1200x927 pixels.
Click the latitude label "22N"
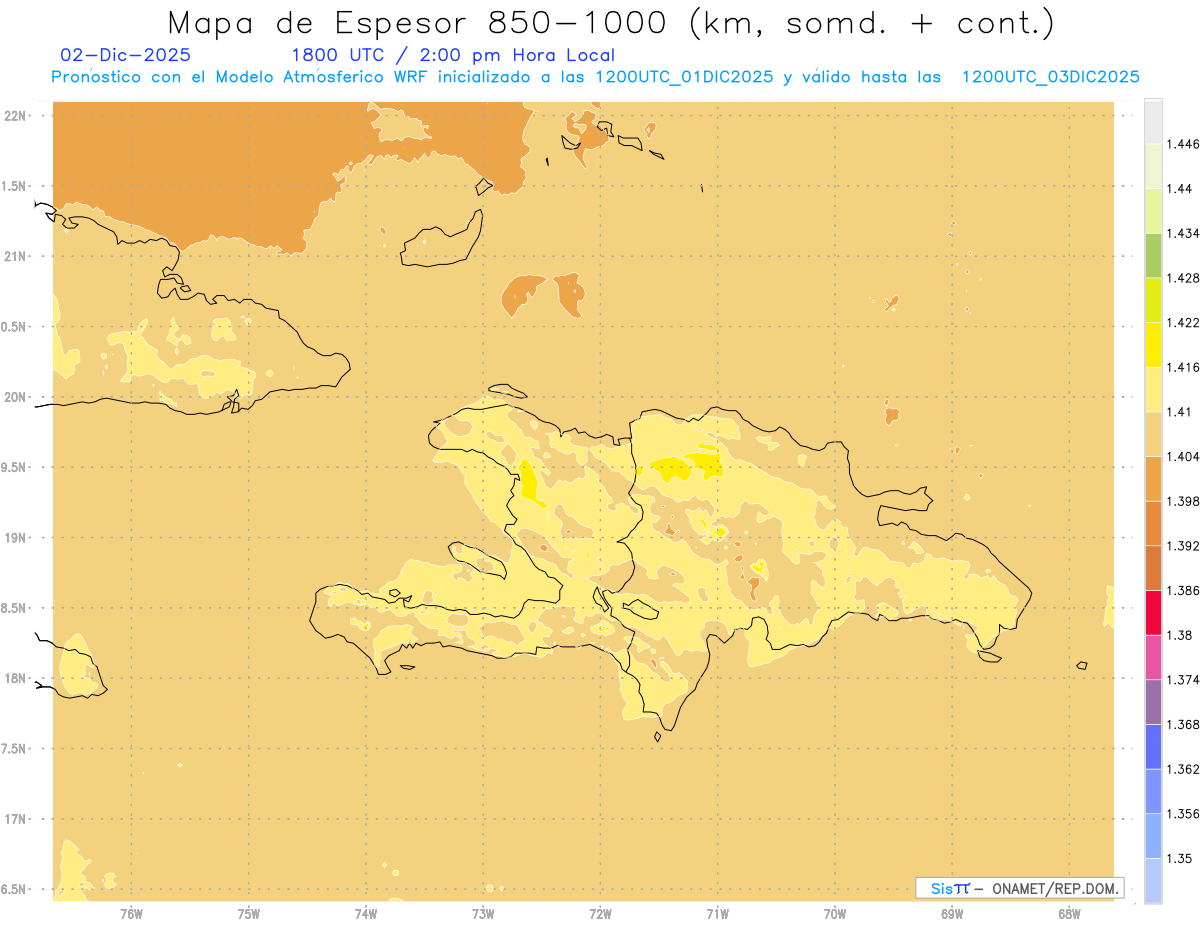coord(17,115)
